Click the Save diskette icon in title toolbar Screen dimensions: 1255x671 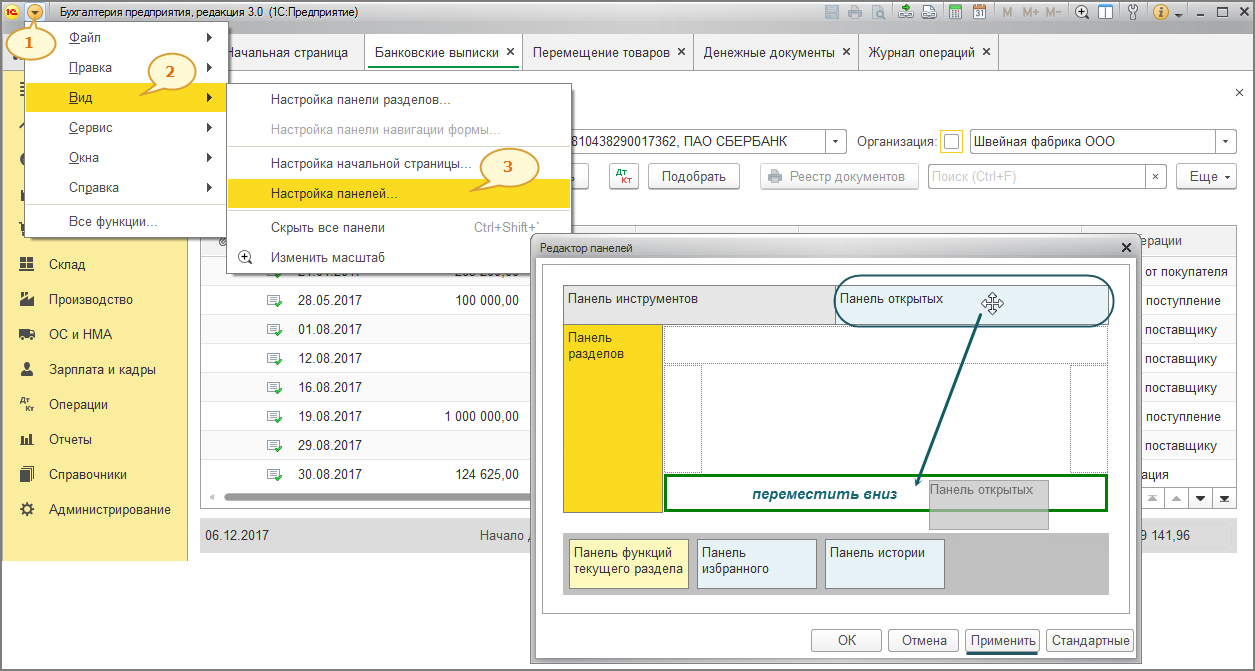coord(832,12)
